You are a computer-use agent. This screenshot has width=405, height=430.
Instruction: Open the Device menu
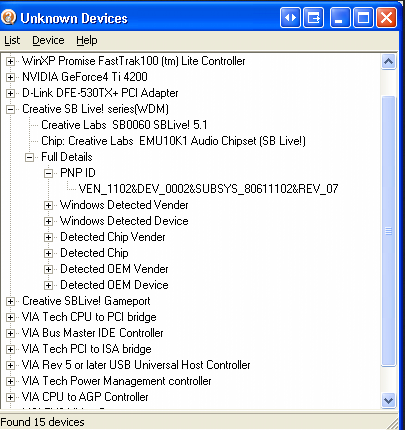[48, 40]
